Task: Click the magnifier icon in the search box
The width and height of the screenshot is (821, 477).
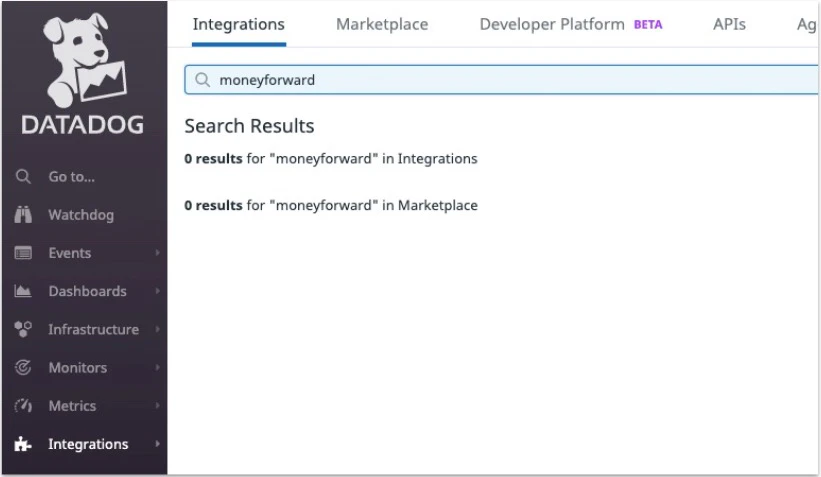Action: (203, 80)
